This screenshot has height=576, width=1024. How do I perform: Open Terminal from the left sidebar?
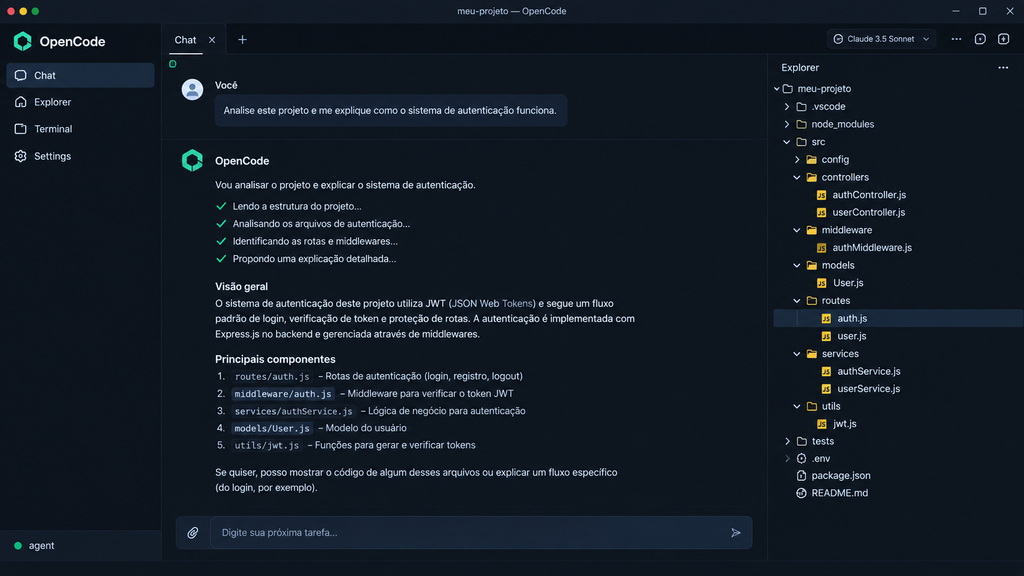click(80, 129)
